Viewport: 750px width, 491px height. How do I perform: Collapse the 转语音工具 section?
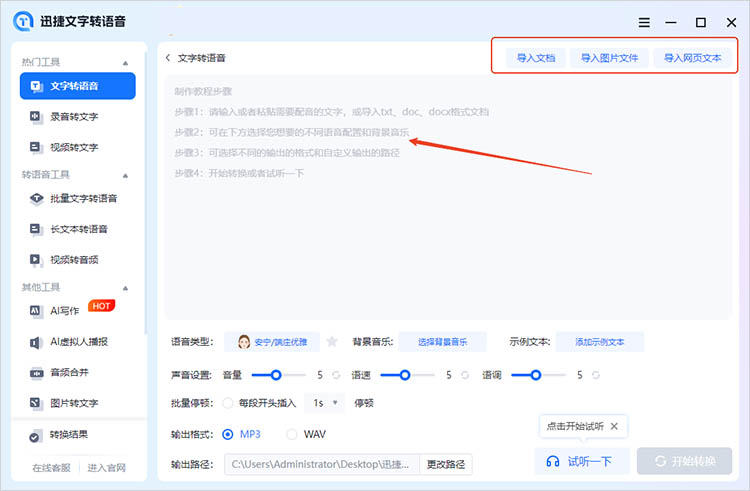(x=125, y=175)
